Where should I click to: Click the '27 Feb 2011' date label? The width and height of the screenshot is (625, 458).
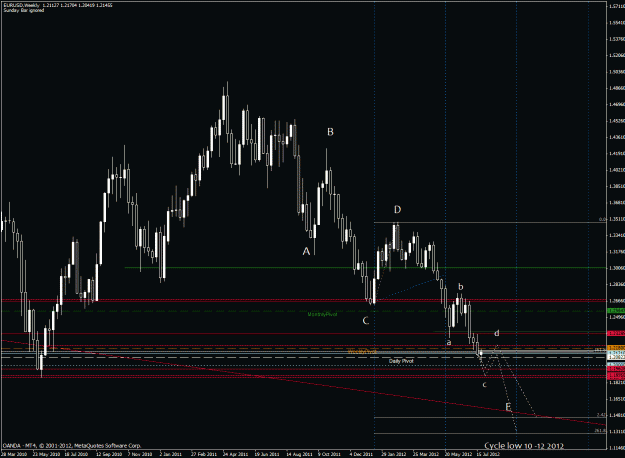click(204, 454)
